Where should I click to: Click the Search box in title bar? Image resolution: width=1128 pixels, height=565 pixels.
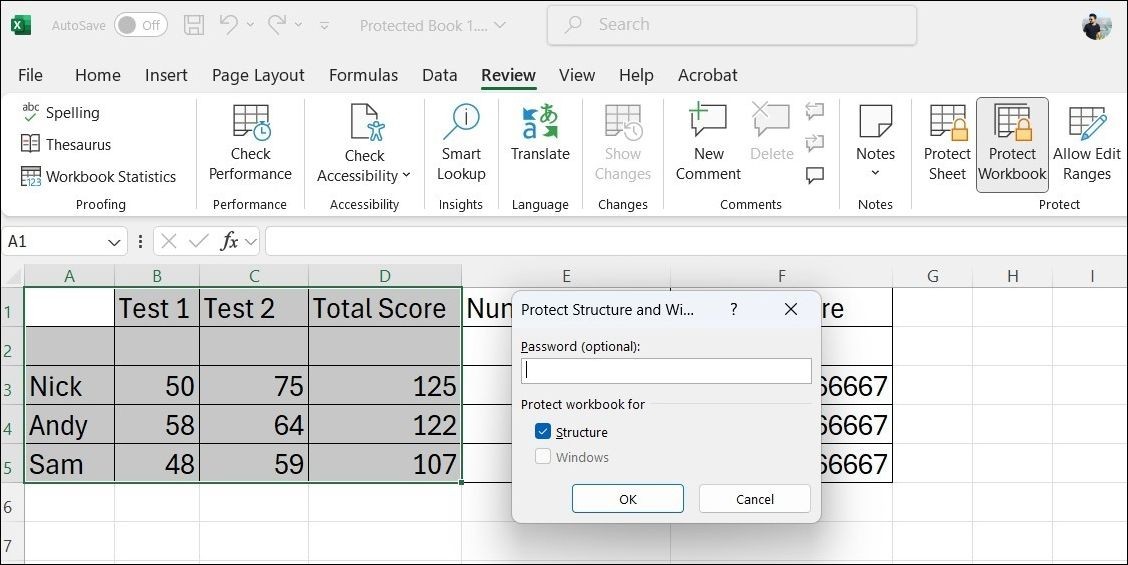pos(732,25)
